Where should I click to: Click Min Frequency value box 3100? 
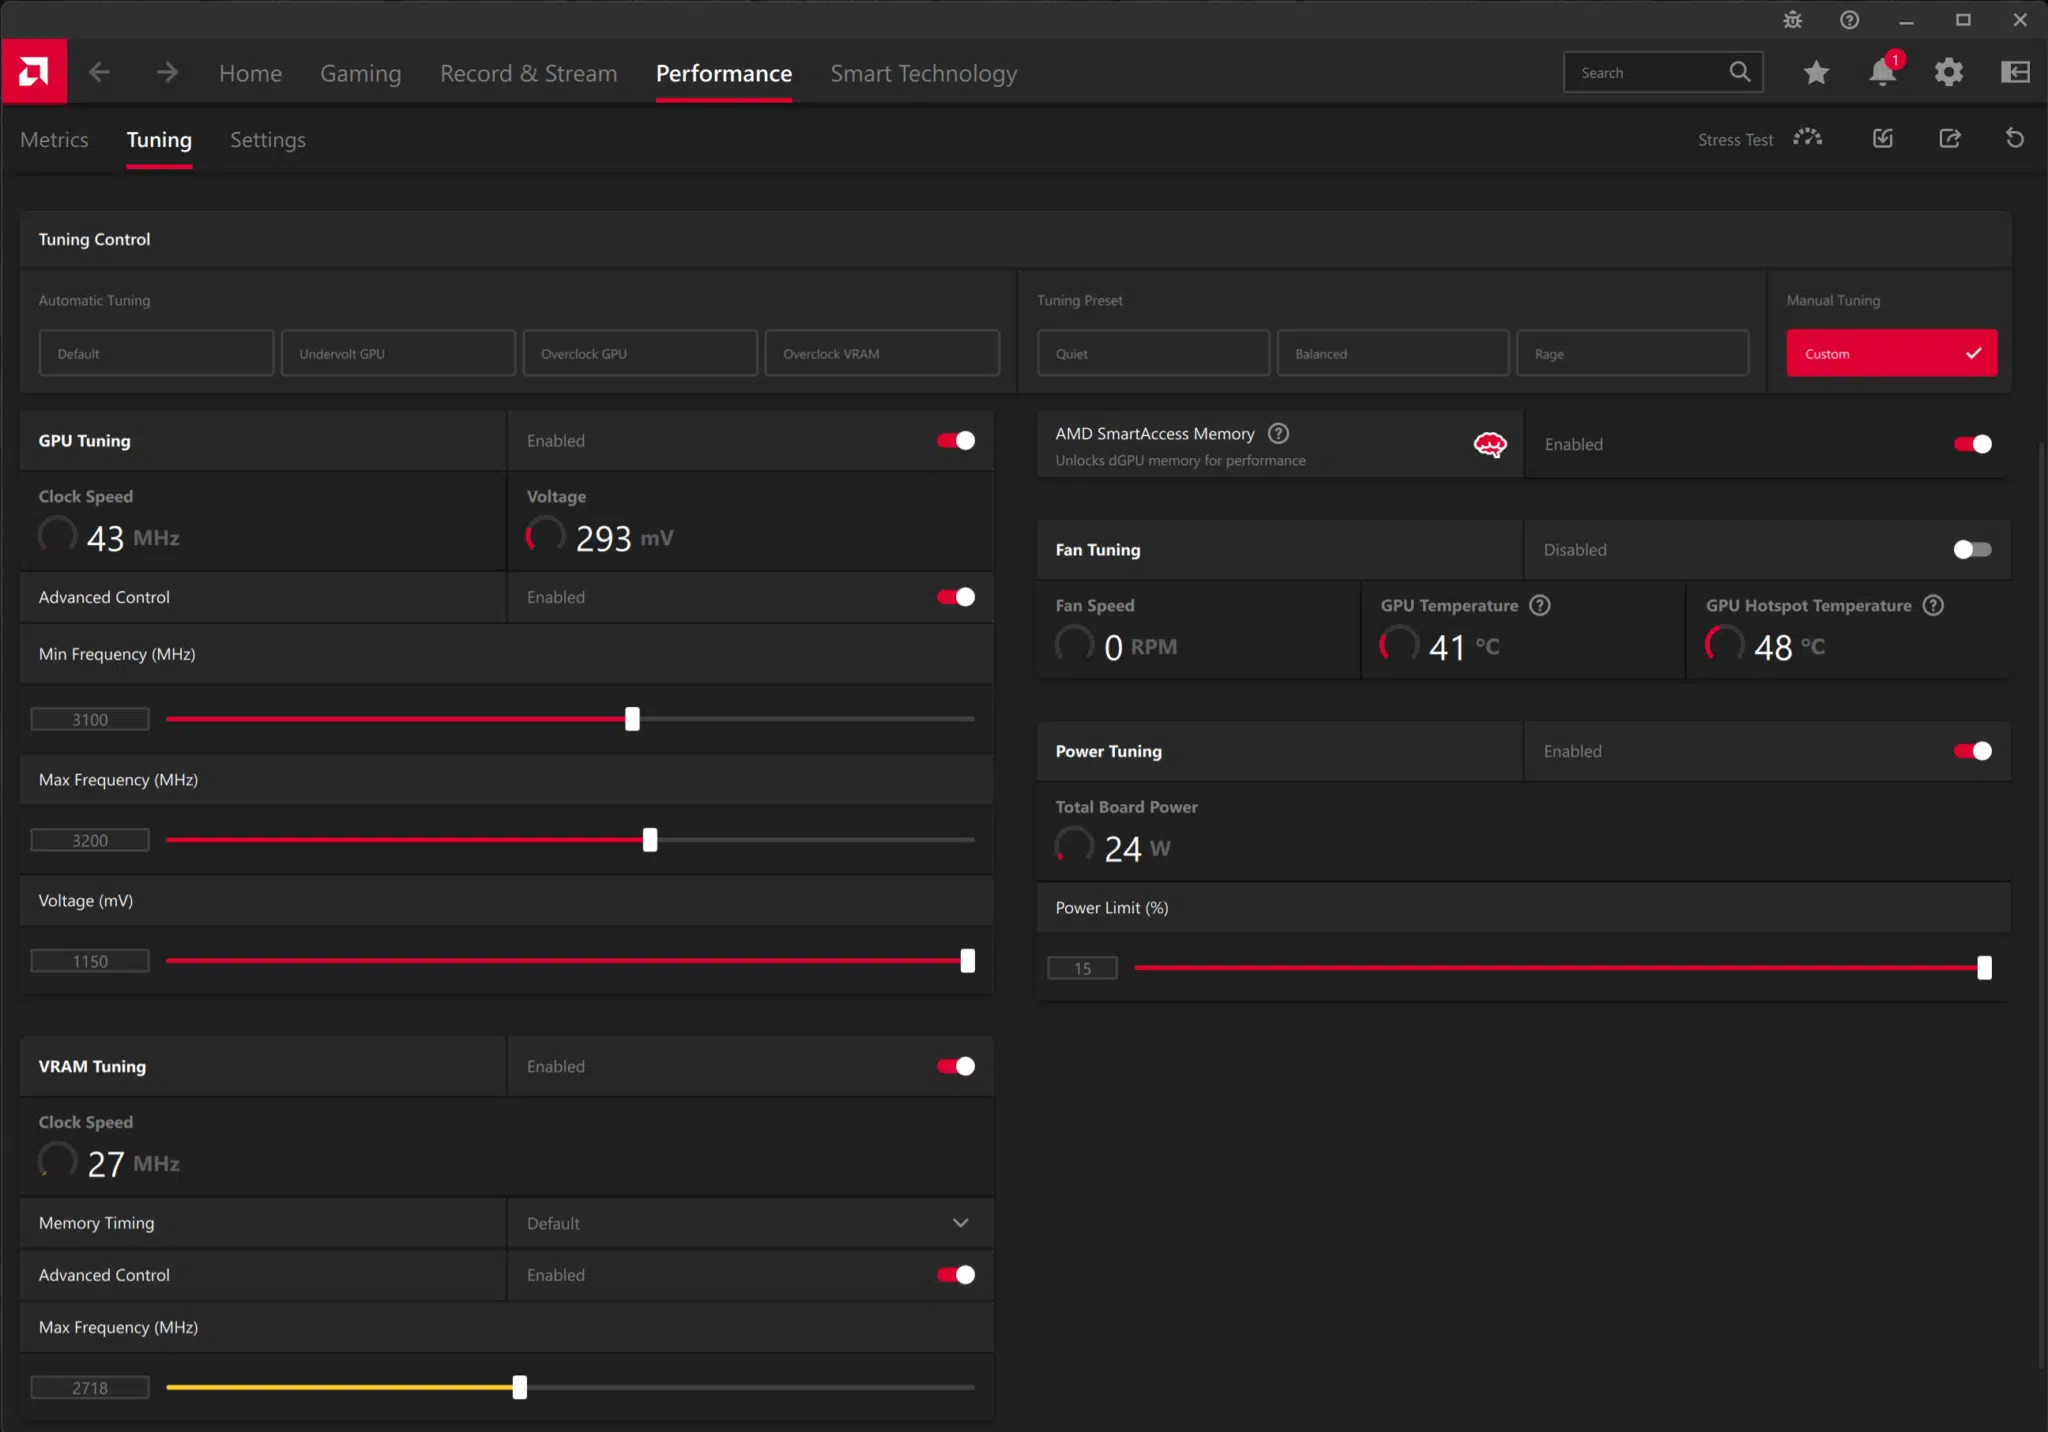[90, 719]
